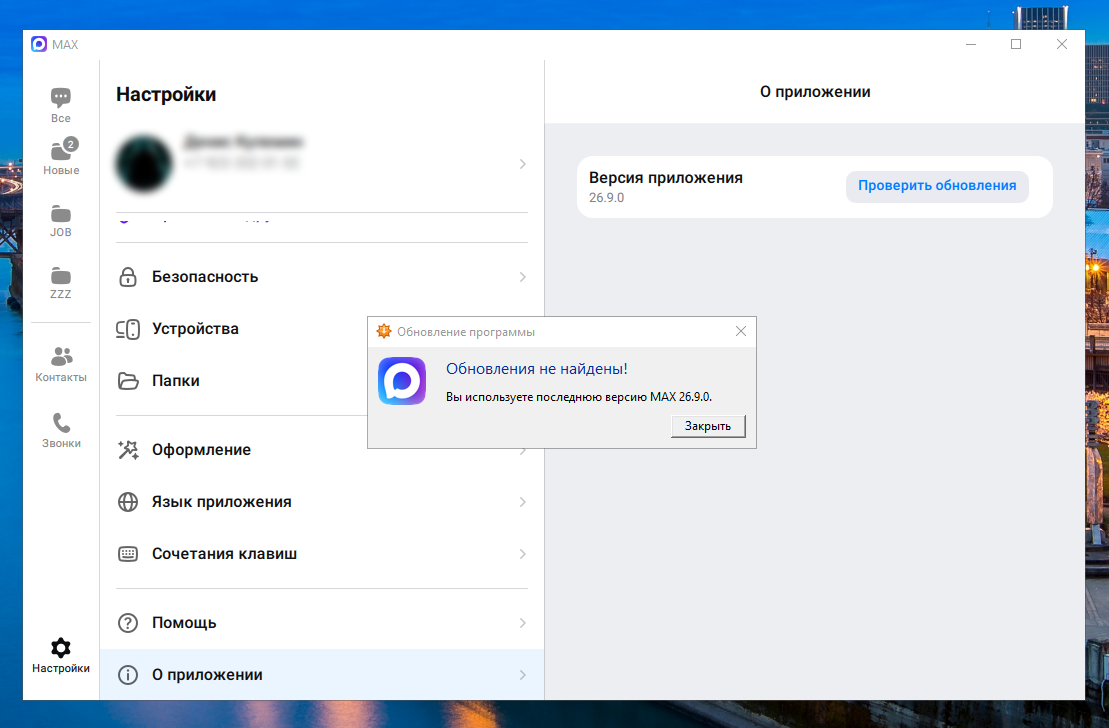Click the version number 26.9.0

[606, 198]
